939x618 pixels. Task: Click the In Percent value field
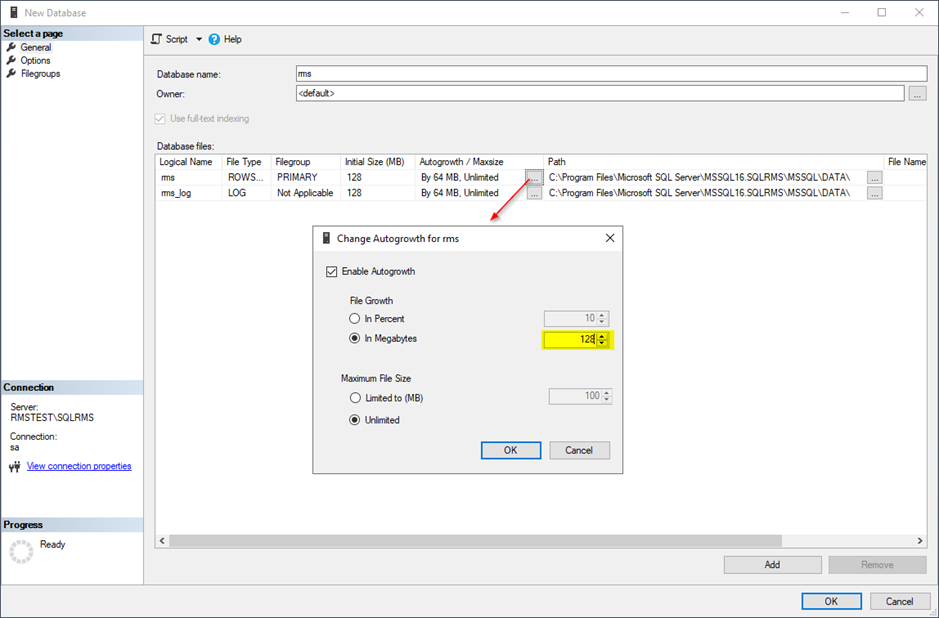(x=570, y=319)
